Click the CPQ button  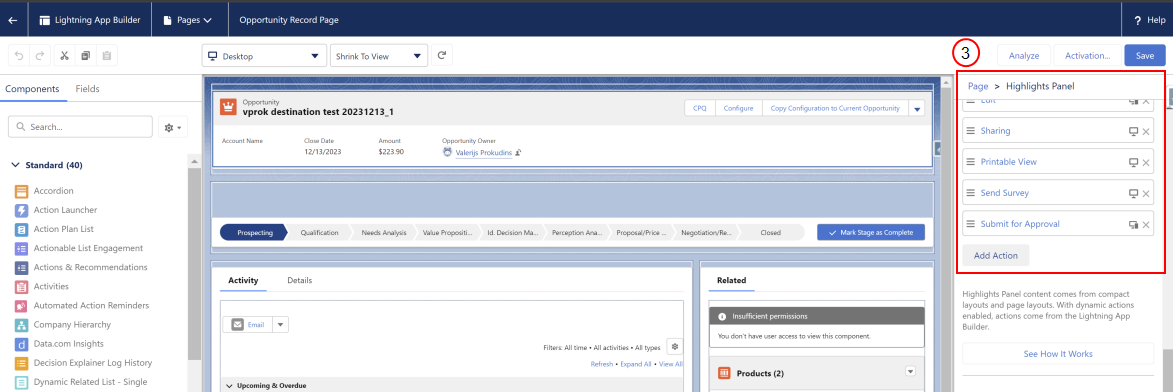coord(699,108)
